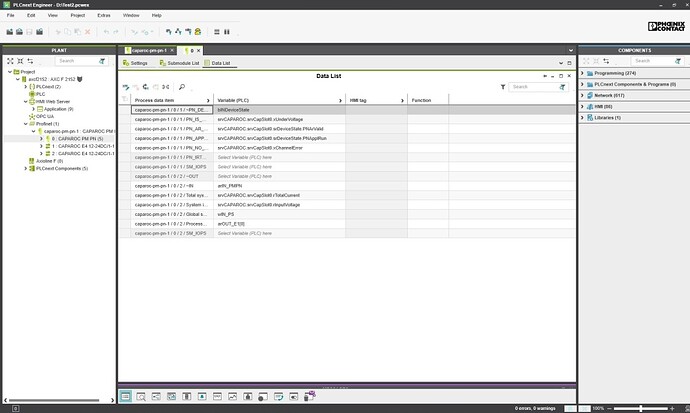Click the sync-selection arrows icon in PLANT panel
This screenshot has height=413, width=690.
coord(30,61)
